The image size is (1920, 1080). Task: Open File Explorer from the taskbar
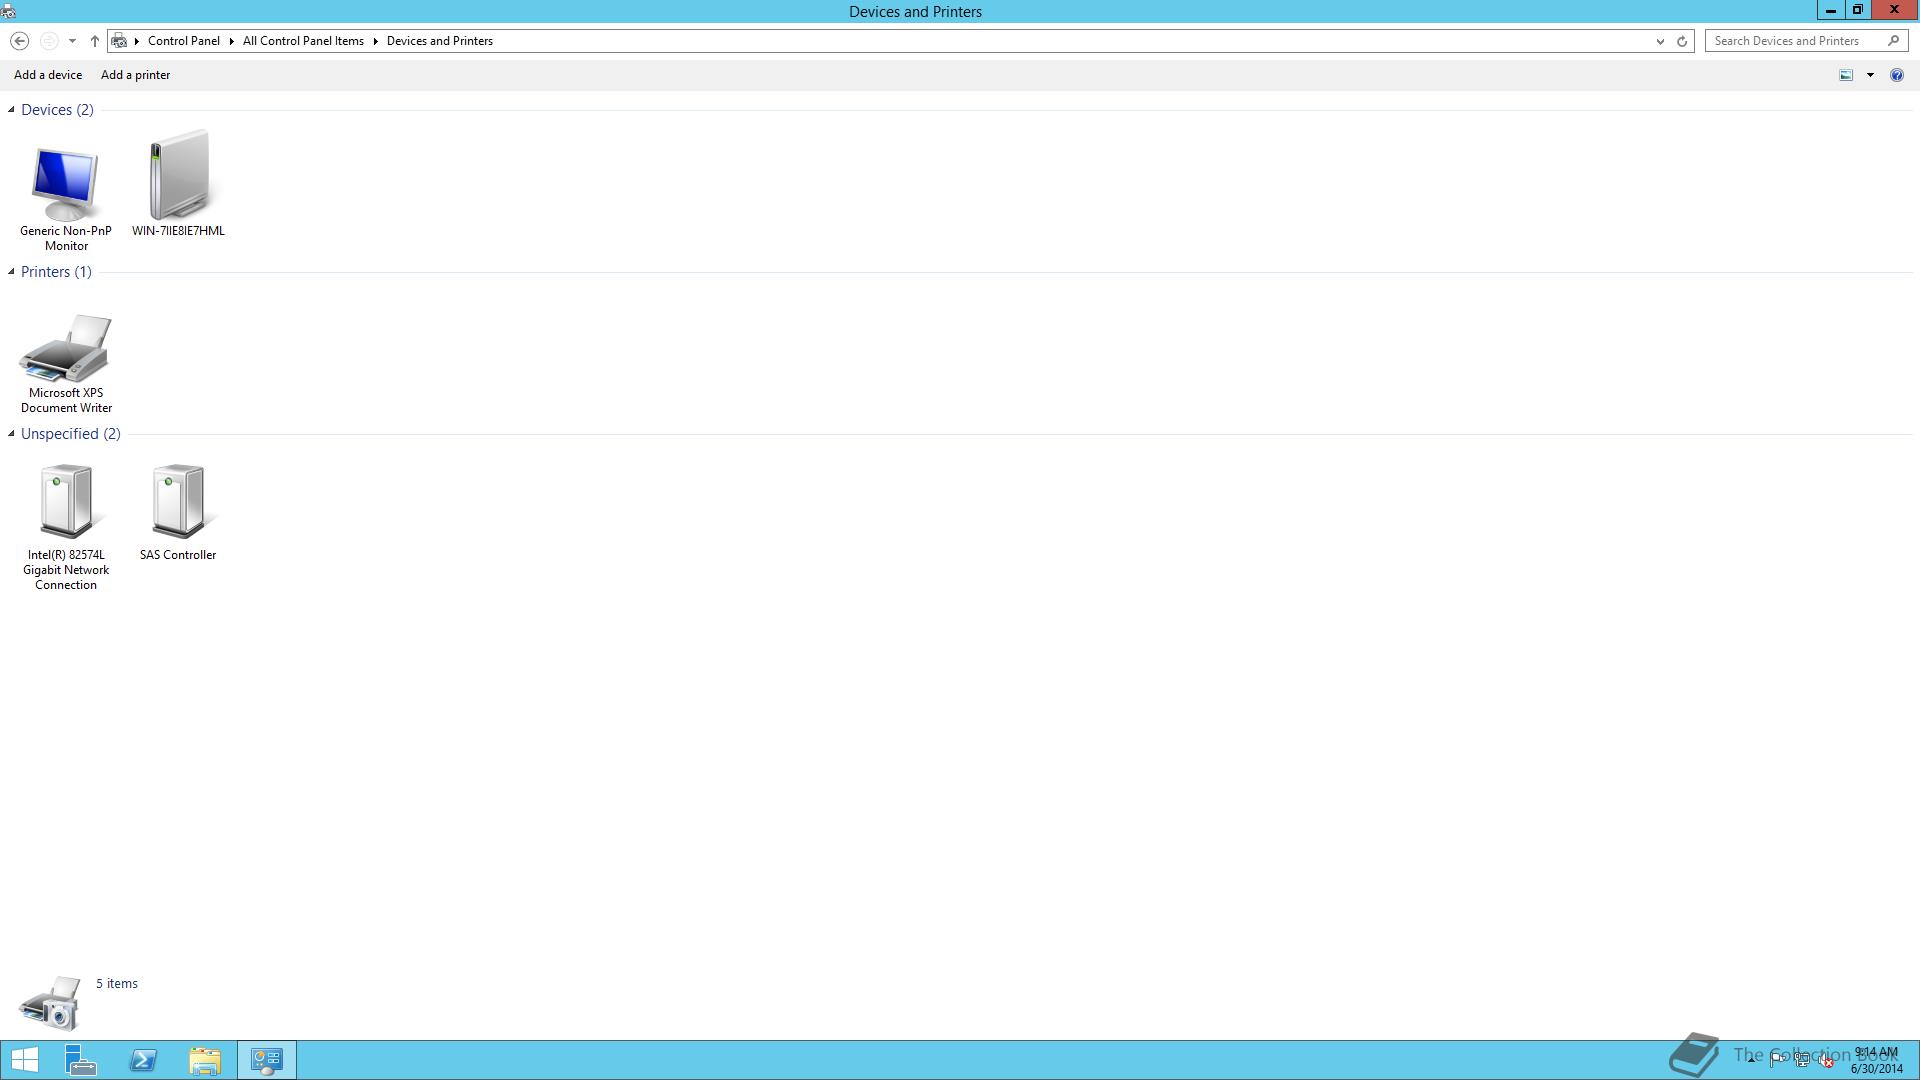205,1060
